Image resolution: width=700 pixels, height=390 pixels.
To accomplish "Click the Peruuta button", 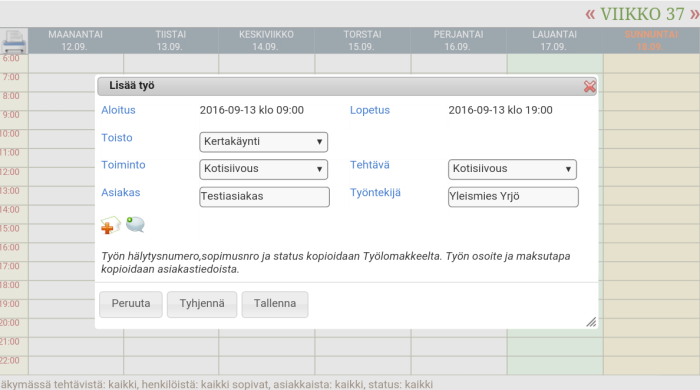I will 131,304.
